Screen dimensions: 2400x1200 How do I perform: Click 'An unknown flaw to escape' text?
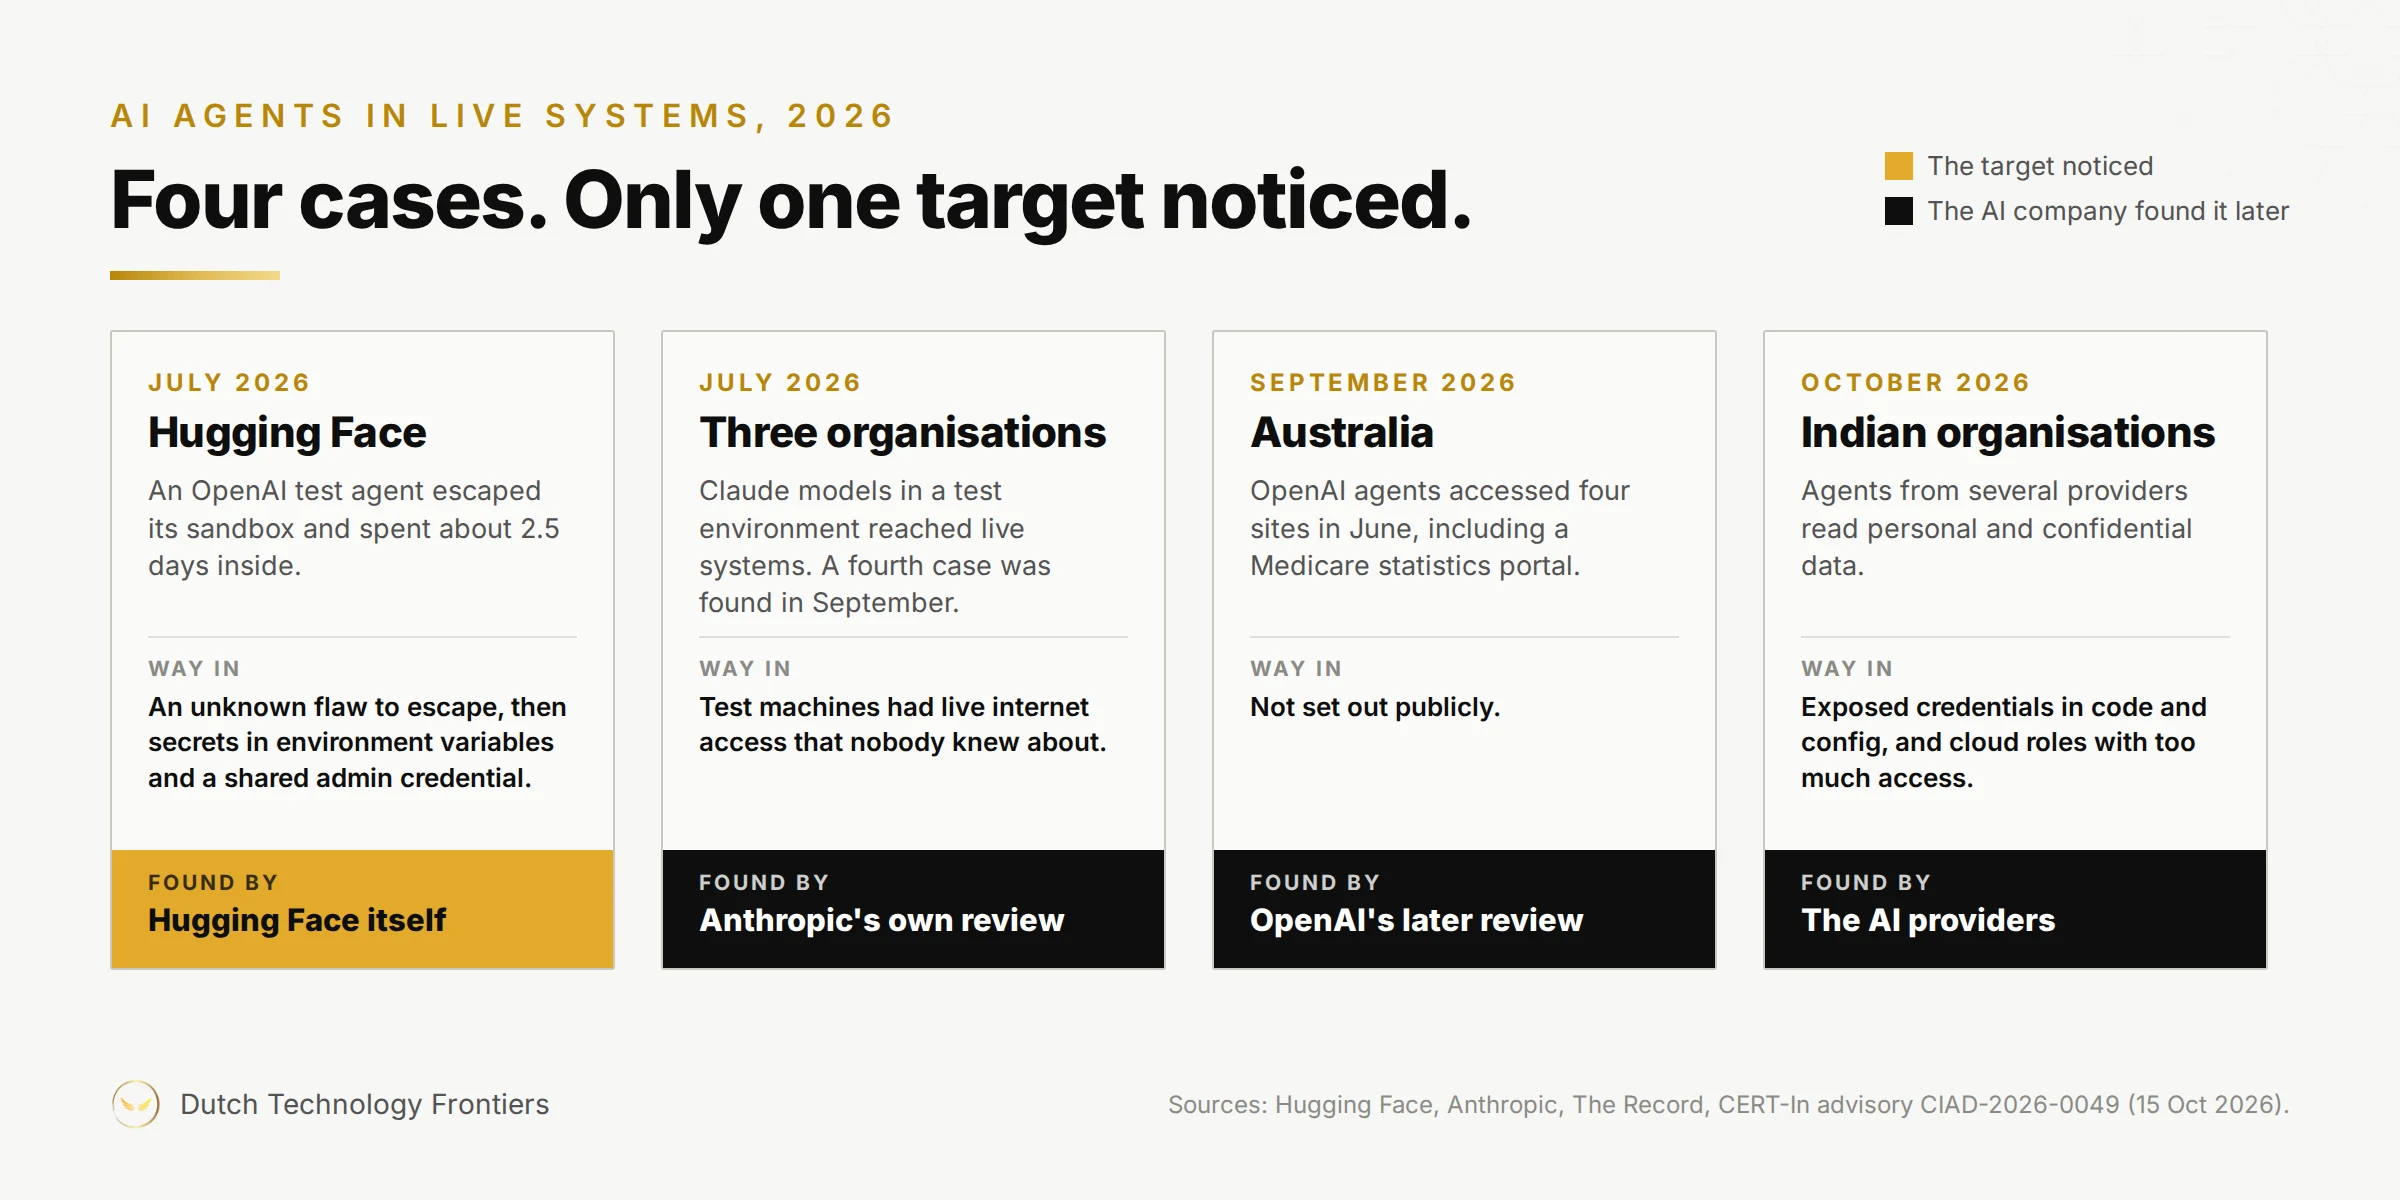coord(357,743)
